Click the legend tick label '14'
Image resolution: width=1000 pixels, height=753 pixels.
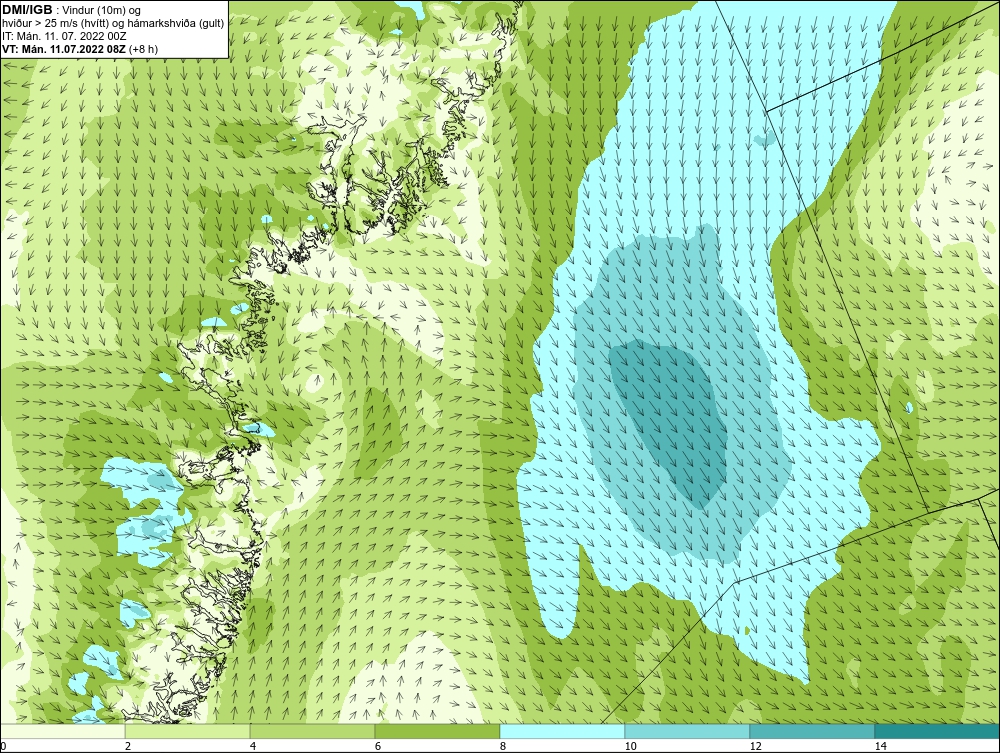(880, 746)
